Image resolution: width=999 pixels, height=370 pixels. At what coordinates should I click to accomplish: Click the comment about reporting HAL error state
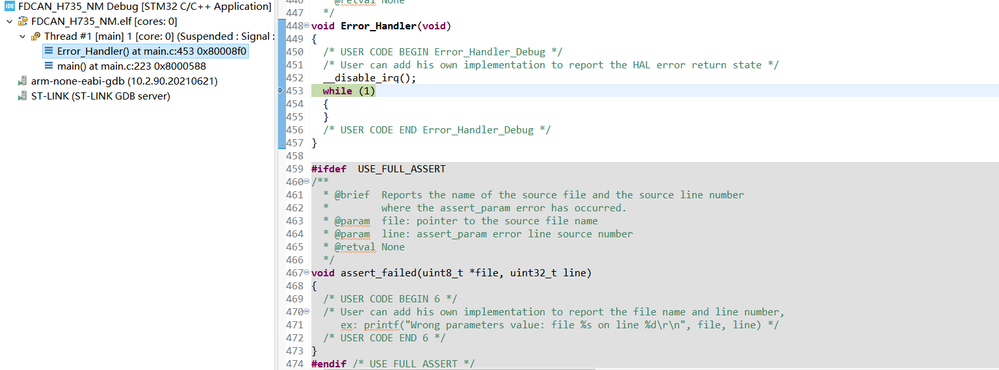tap(550, 65)
